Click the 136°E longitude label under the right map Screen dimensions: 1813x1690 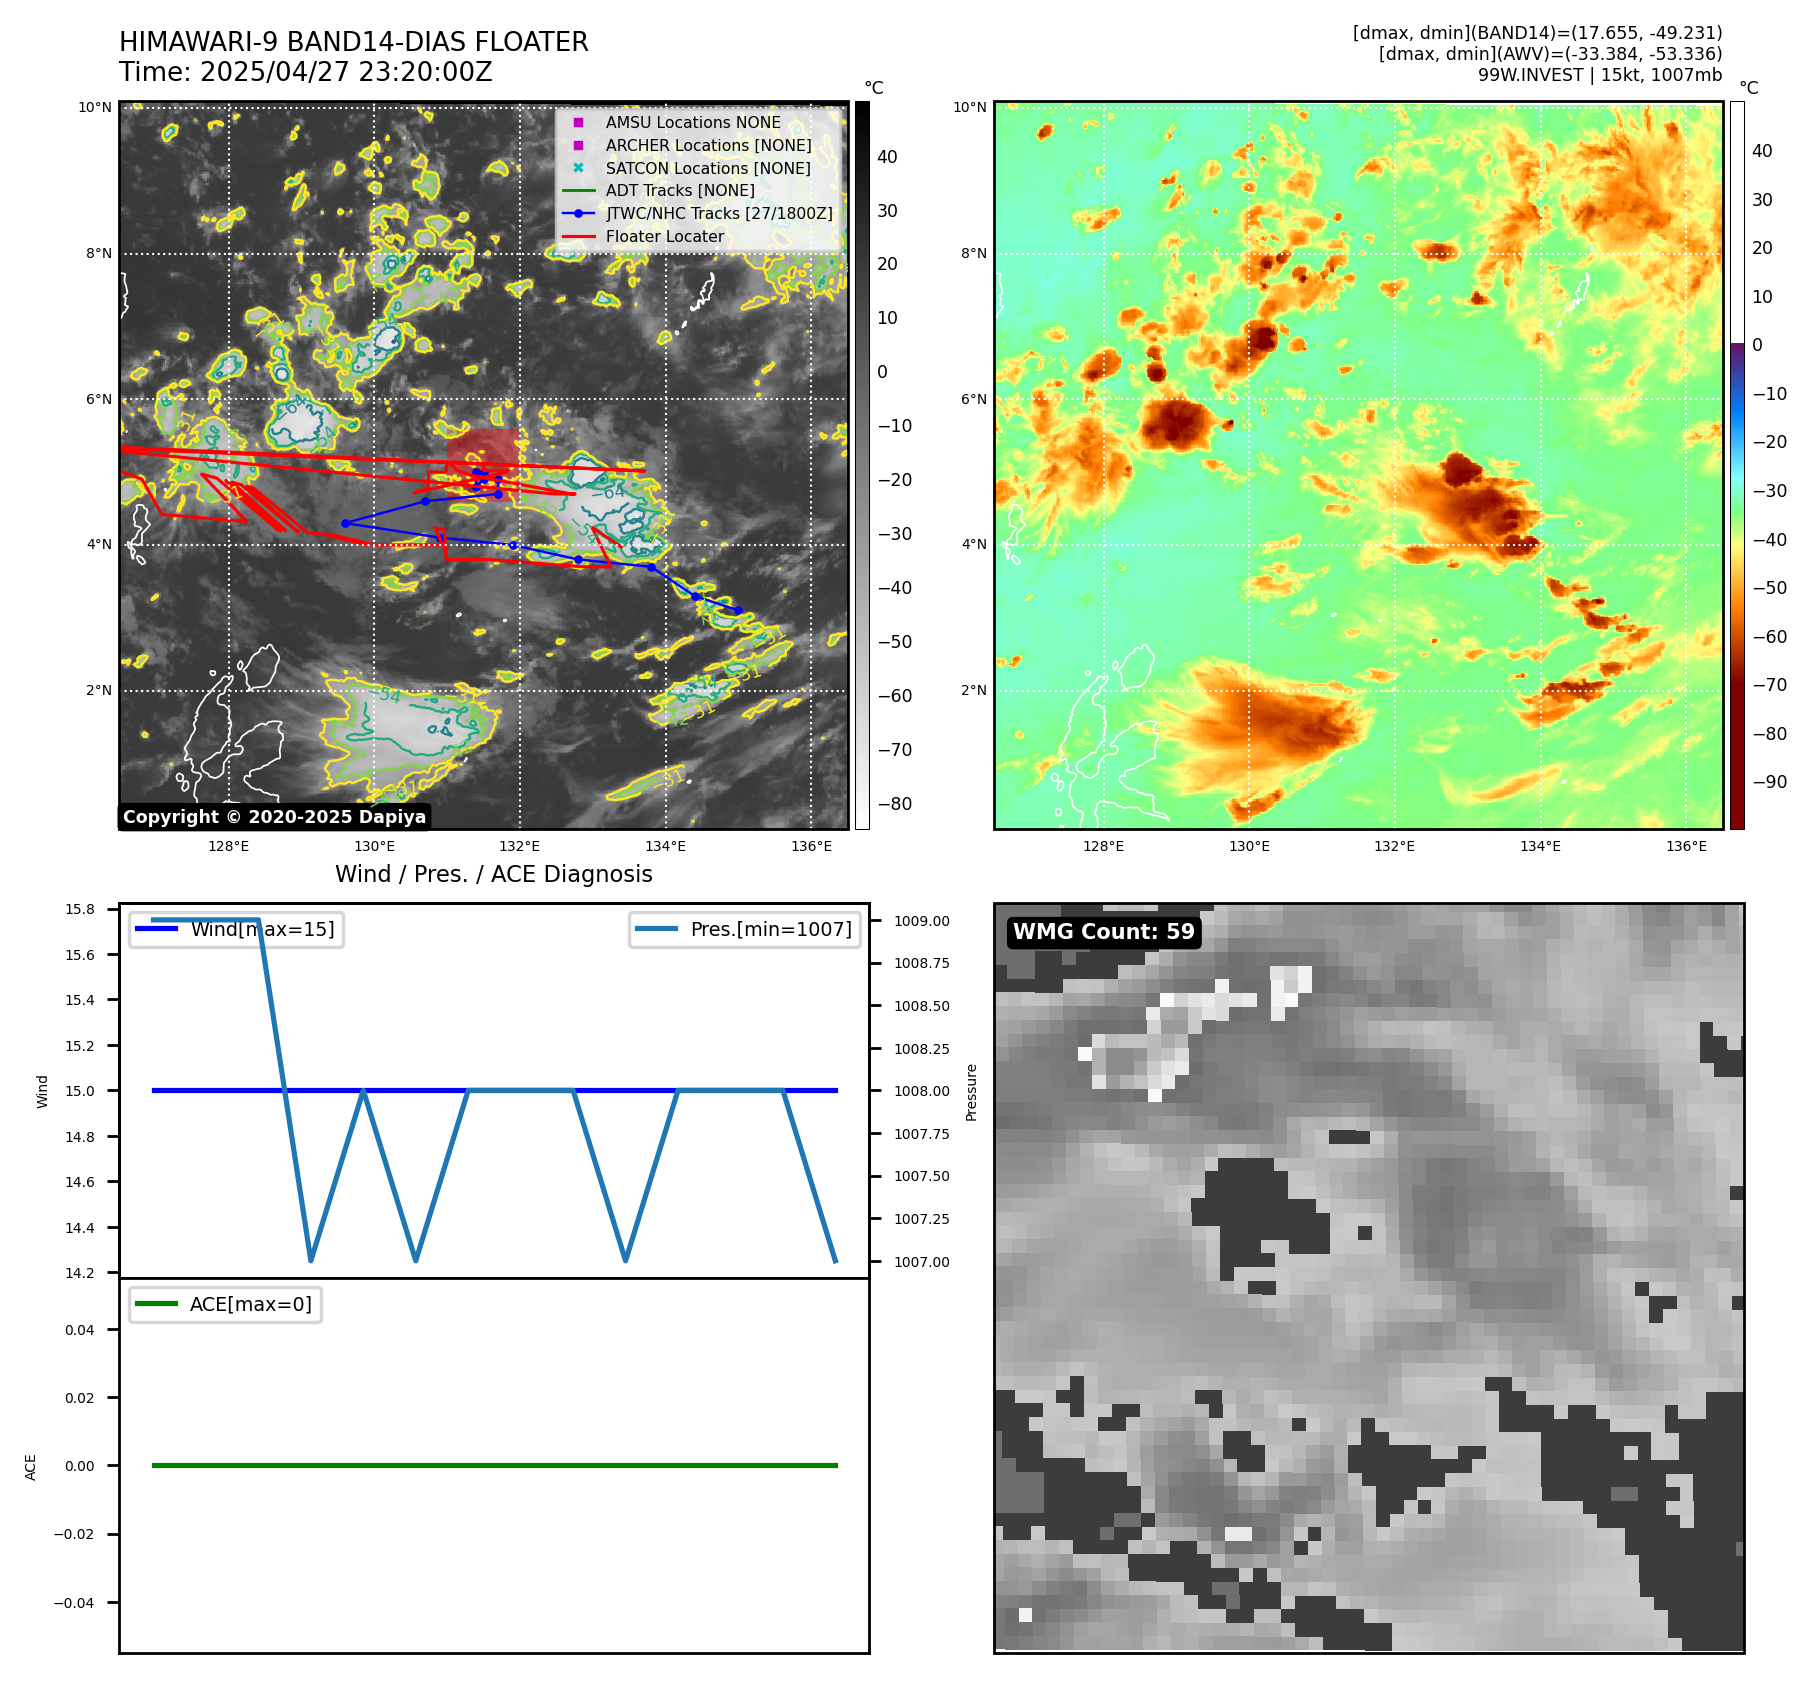(x=1686, y=846)
